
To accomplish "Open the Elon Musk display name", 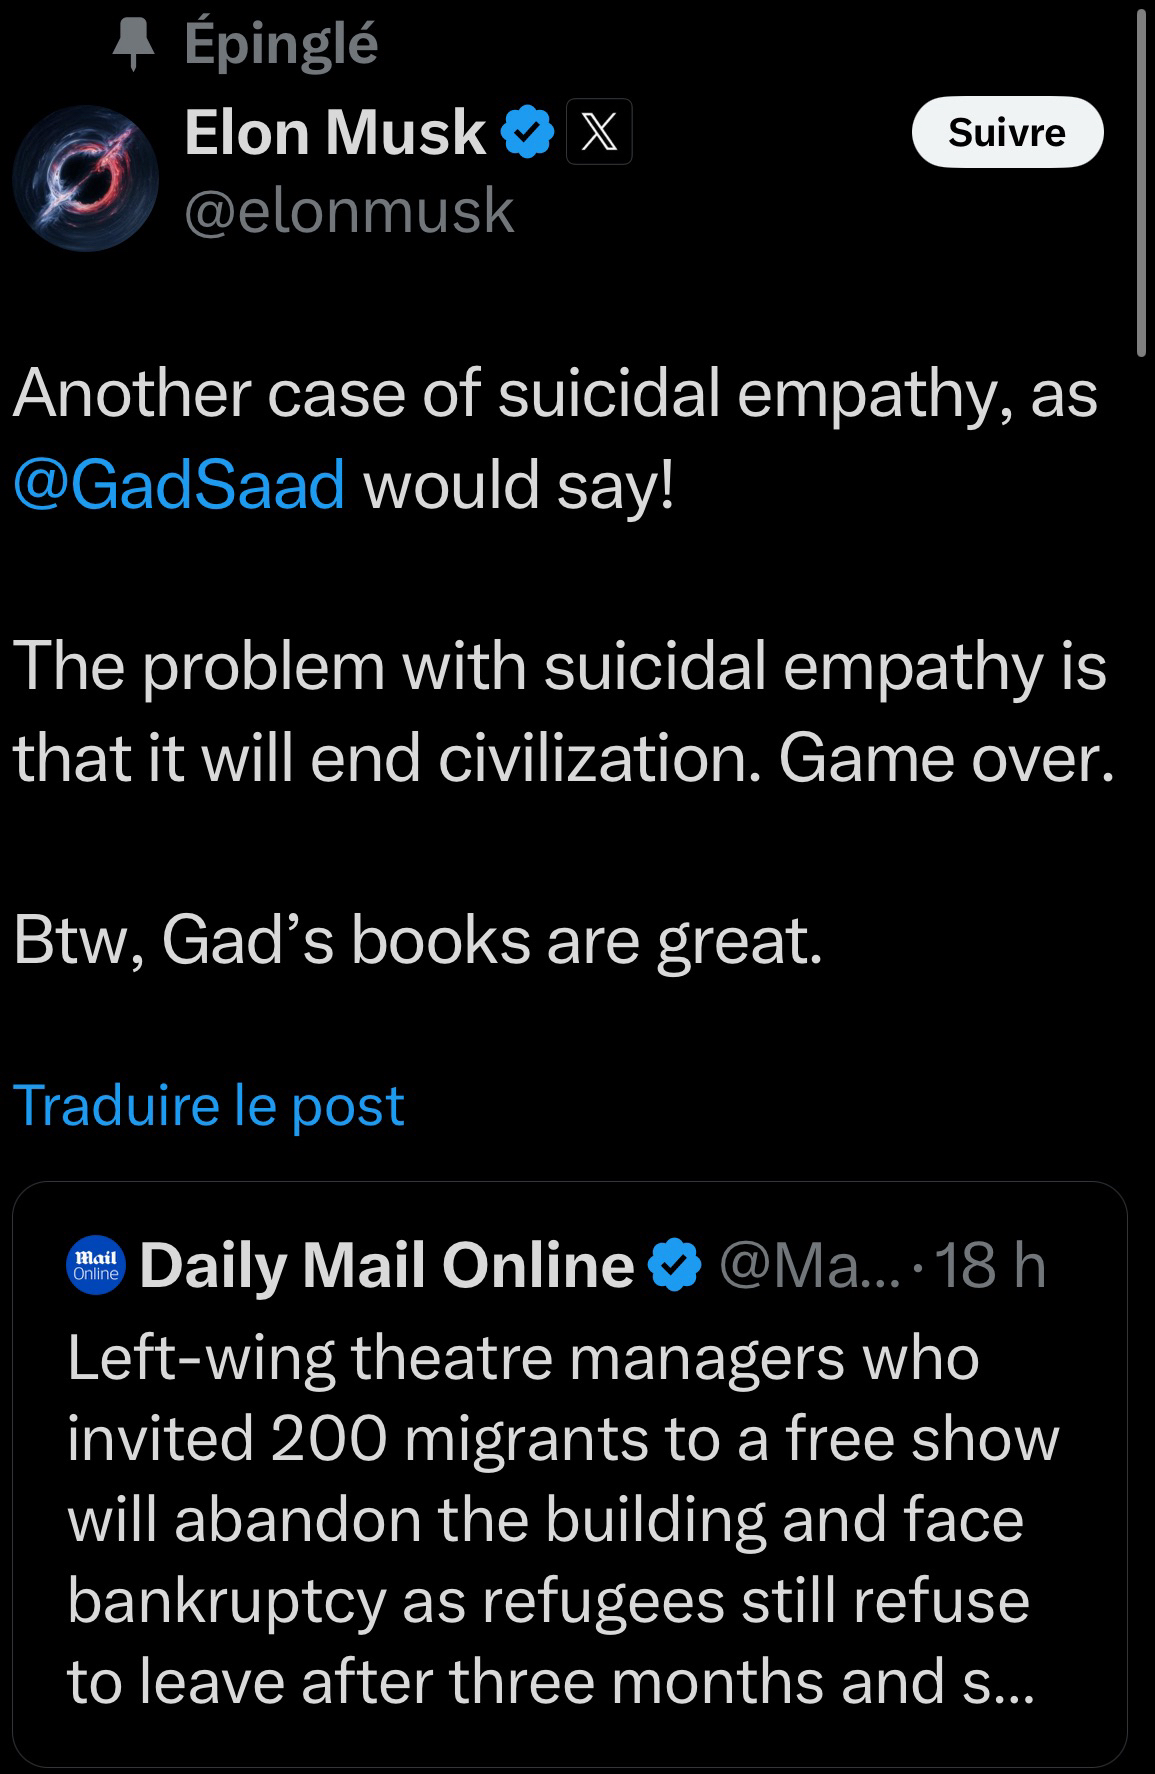I will (x=334, y=133).
